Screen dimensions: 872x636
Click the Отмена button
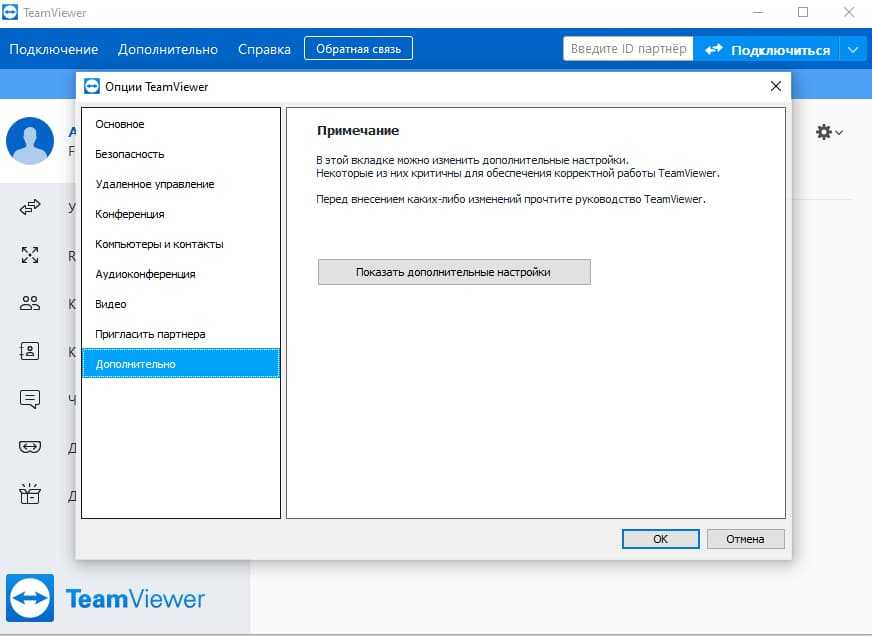(x=746, y=539)
